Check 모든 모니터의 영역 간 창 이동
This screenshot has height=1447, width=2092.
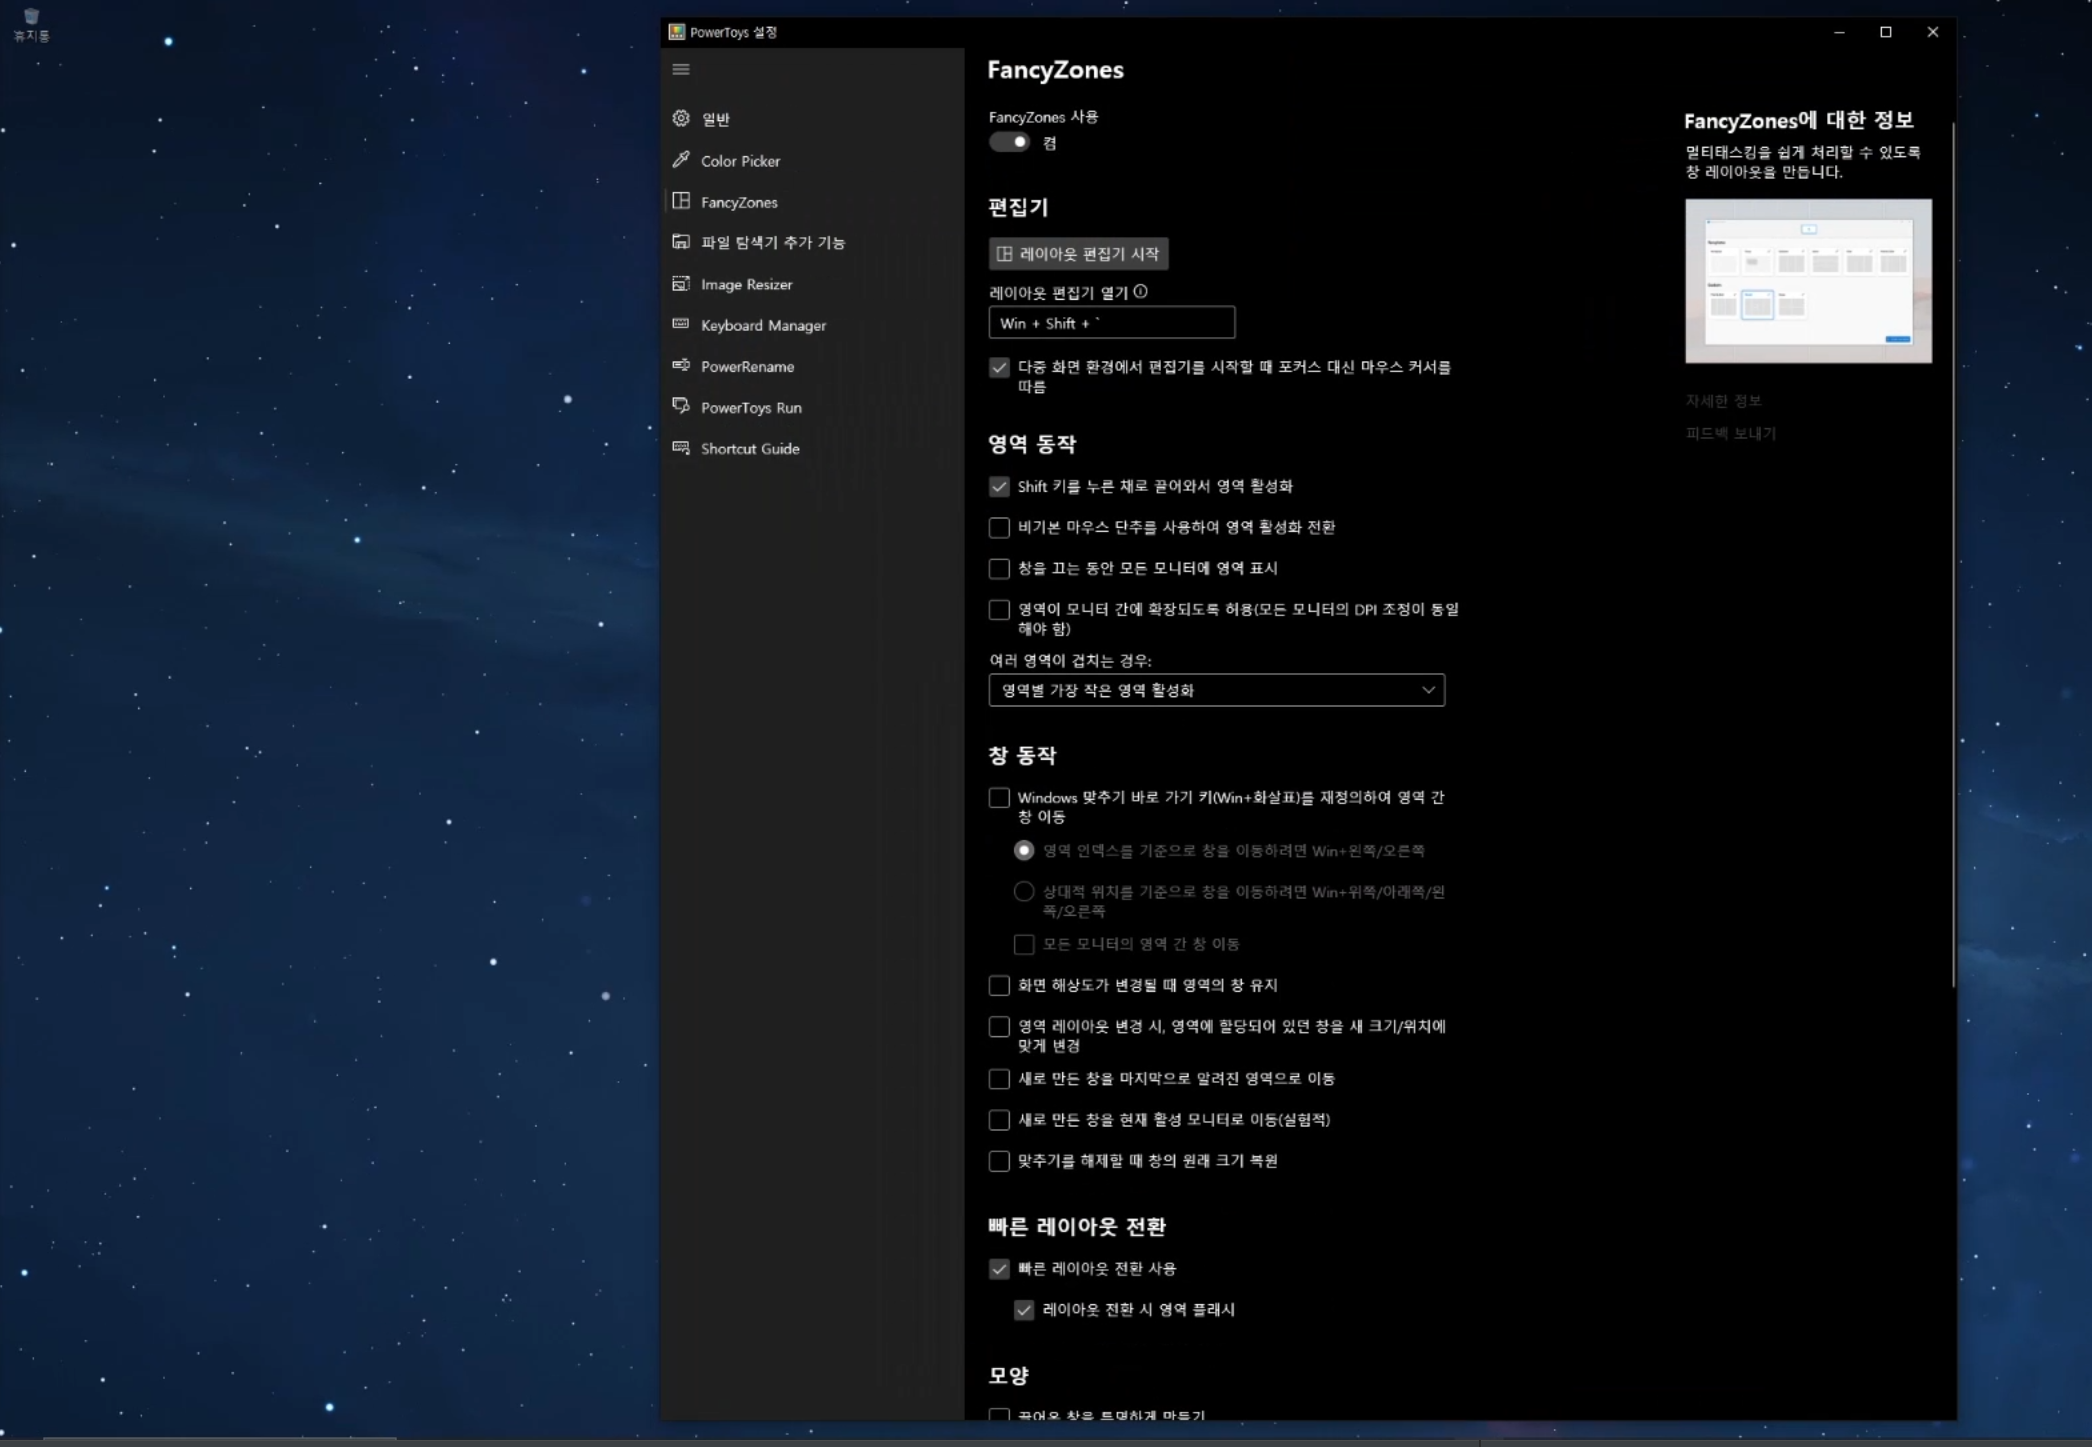(1023, 944)
